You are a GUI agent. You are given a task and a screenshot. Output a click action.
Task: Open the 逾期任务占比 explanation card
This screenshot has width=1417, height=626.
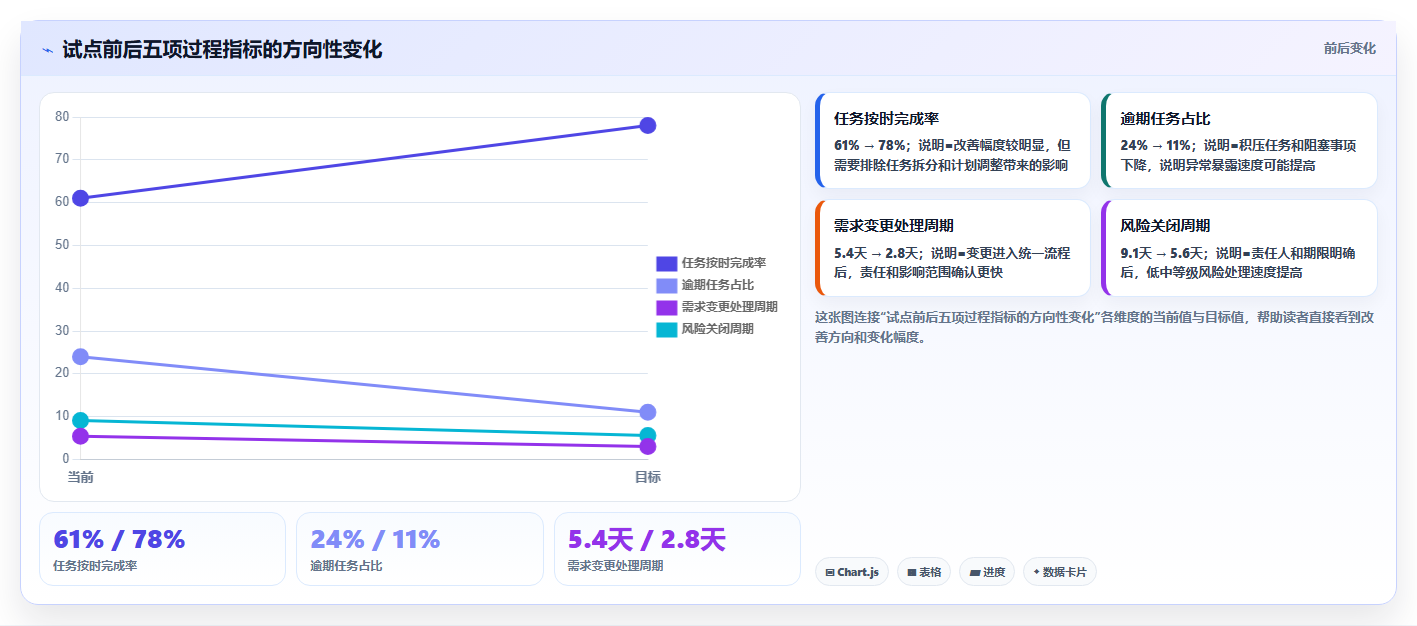click(1239, 141)
